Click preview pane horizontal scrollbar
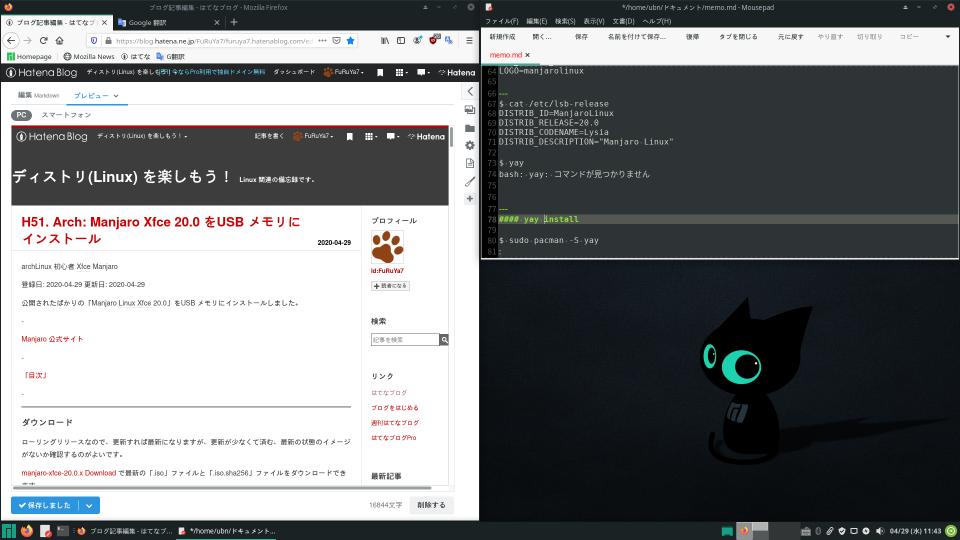 click(222, 488)
